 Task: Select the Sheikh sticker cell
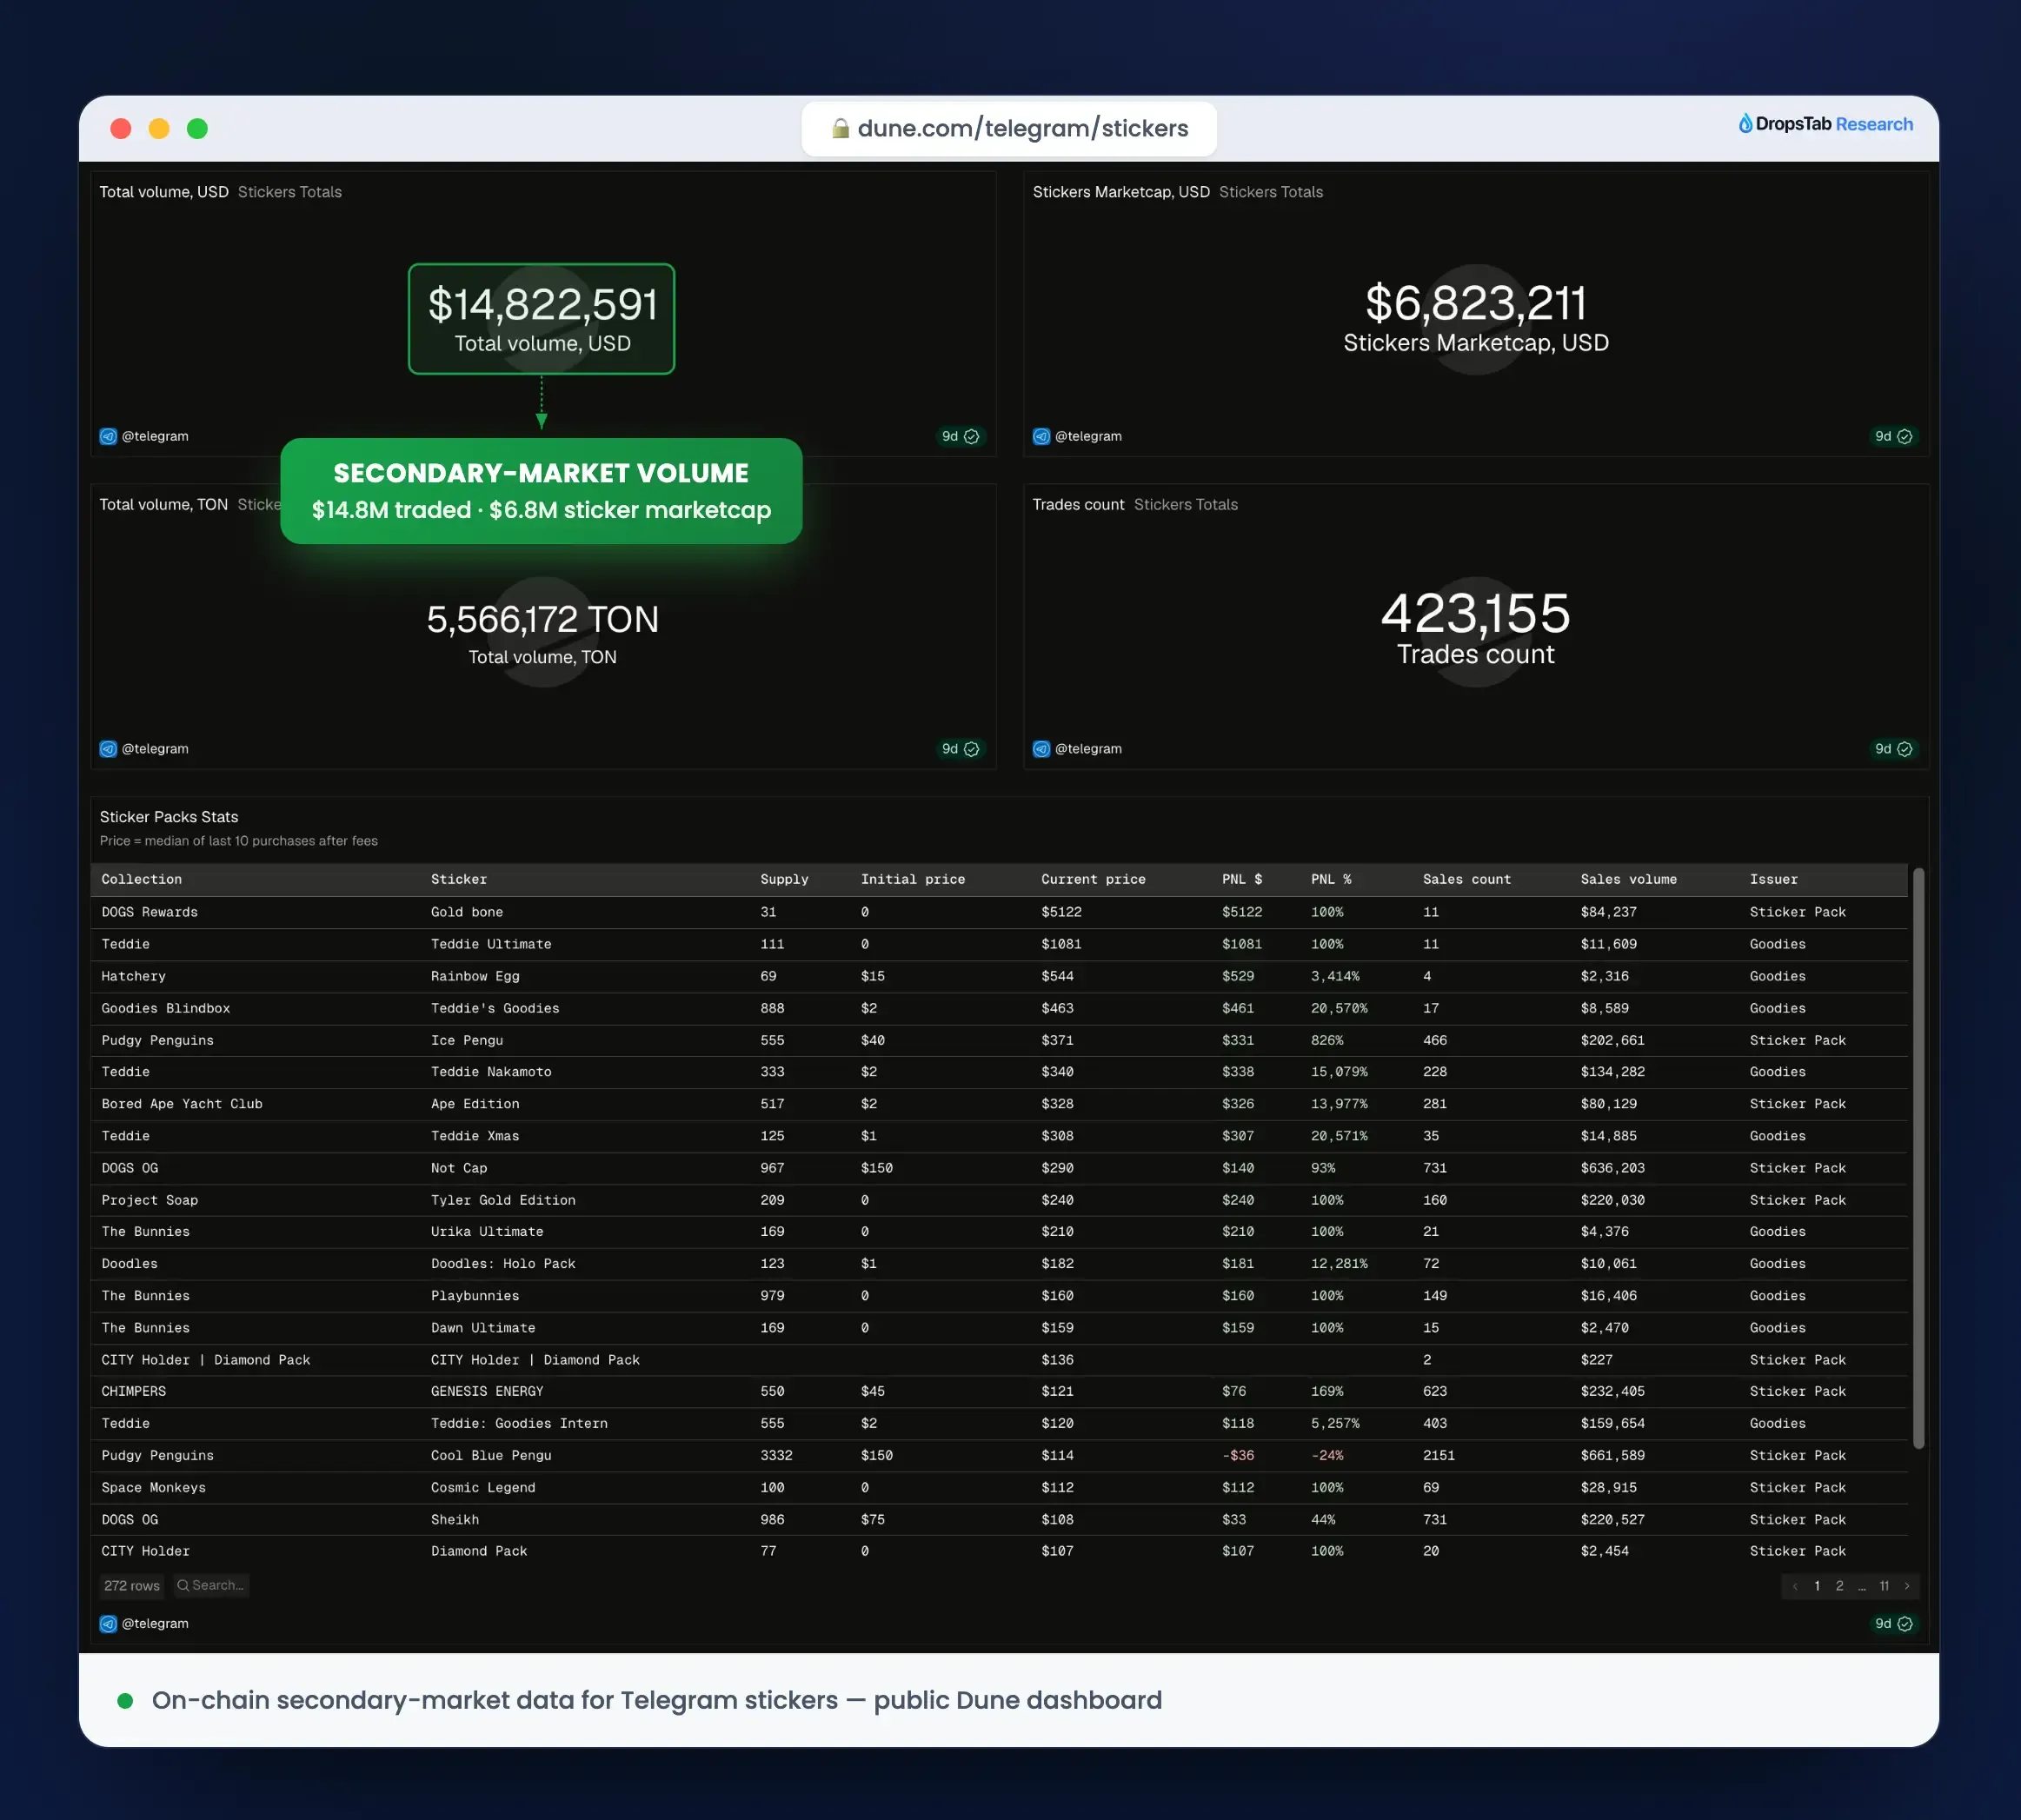point(455,1519)
